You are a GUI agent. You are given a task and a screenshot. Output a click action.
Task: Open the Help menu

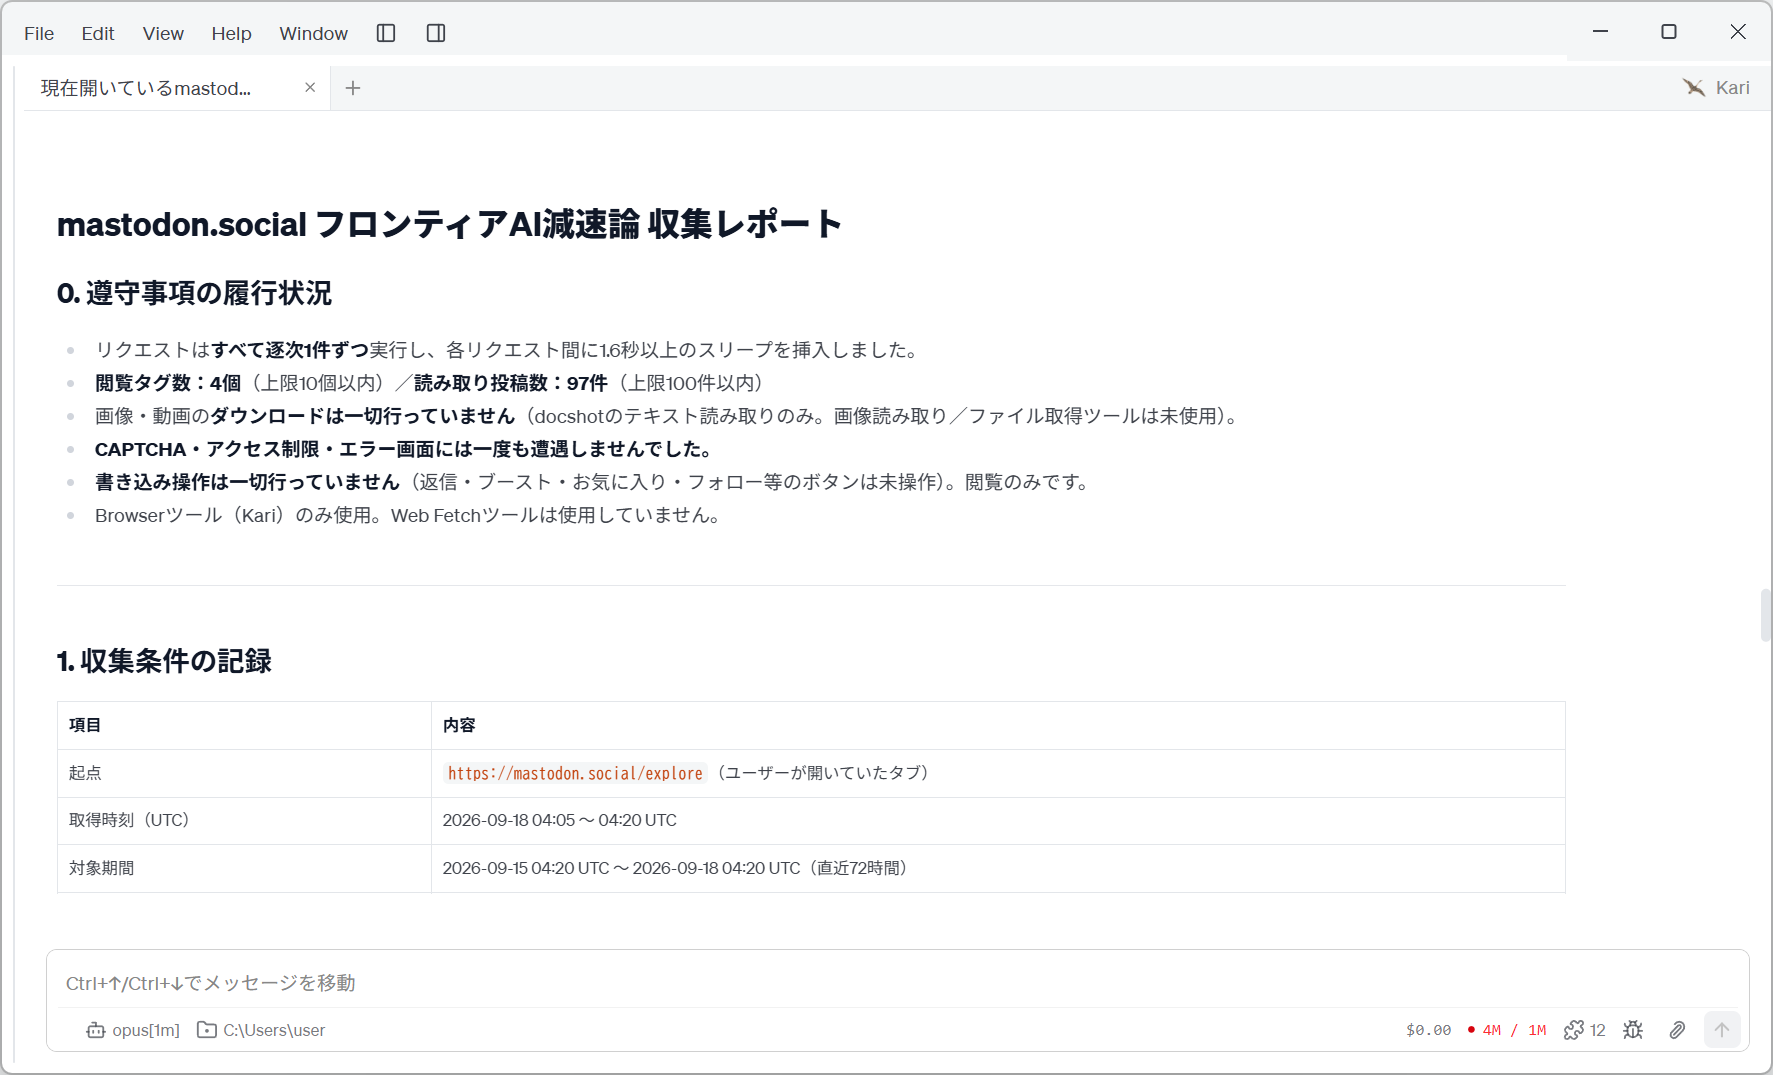[x=231, y=33]
